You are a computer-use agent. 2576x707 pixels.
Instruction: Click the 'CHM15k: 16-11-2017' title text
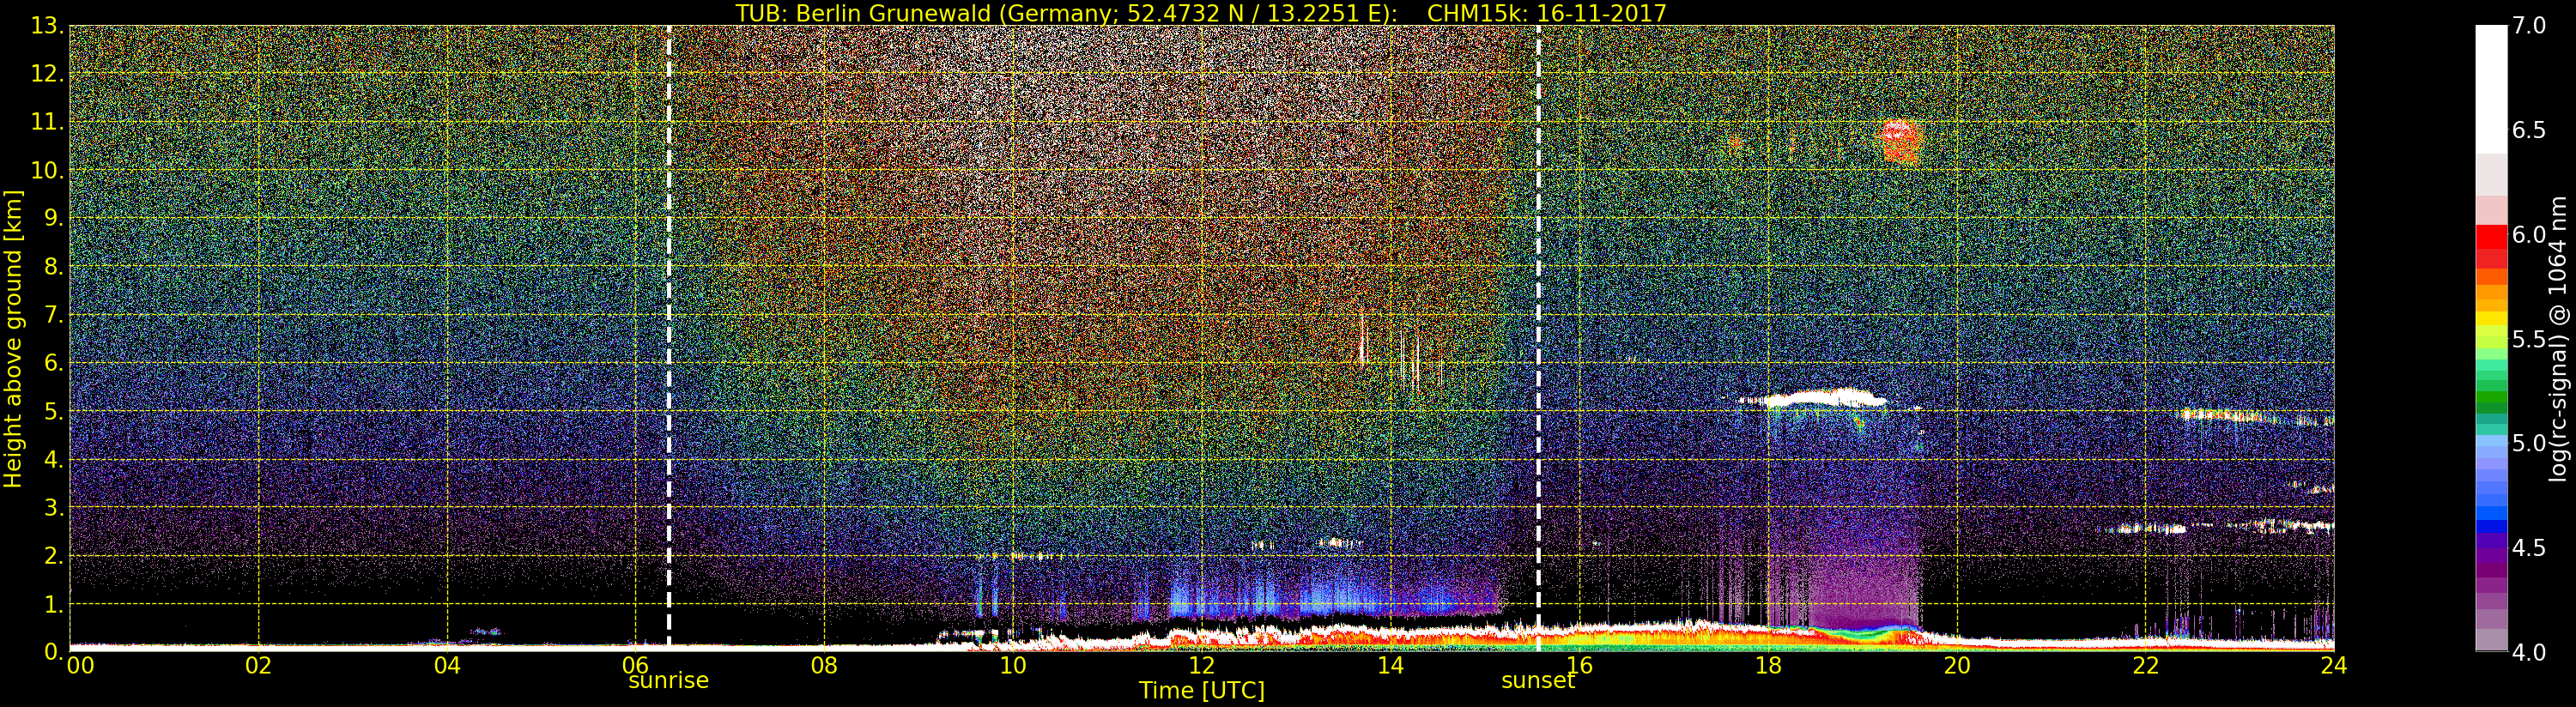point(1547,13)
